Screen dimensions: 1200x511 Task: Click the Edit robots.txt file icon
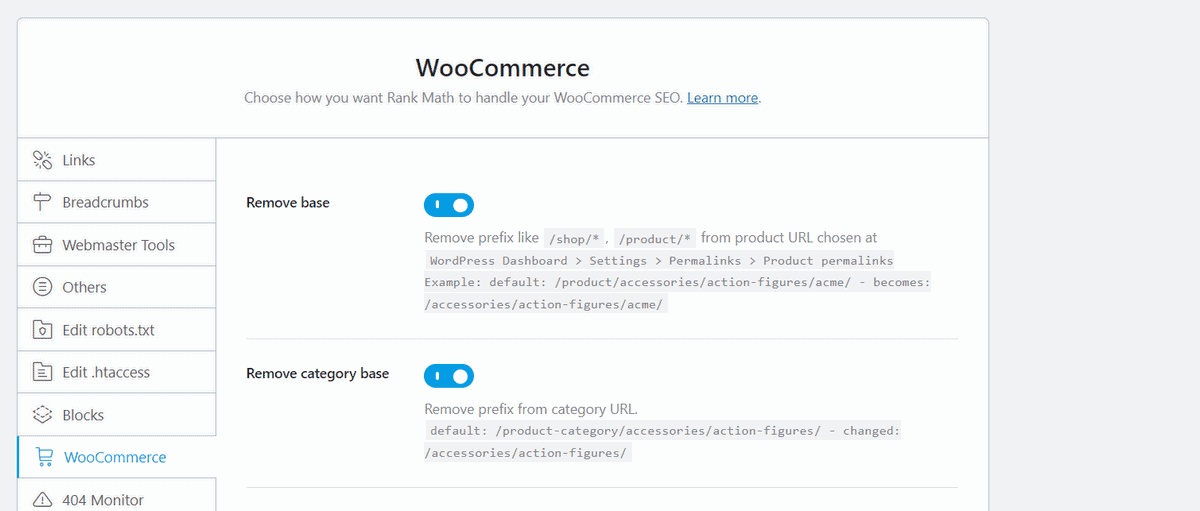(x=42, y=330)
